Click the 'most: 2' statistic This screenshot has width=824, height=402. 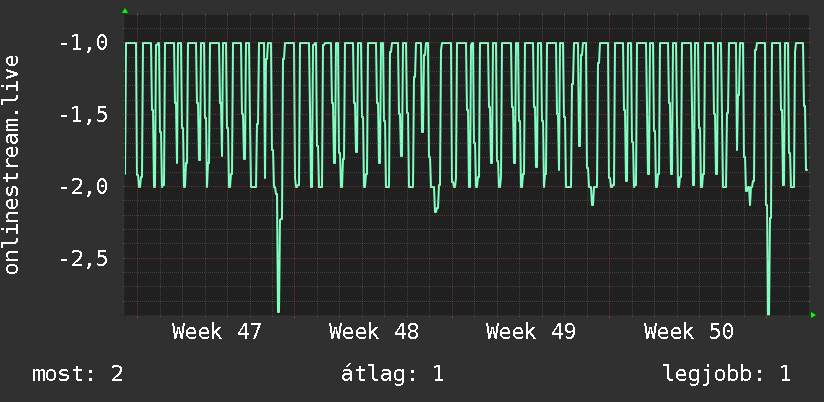(78, 374)
